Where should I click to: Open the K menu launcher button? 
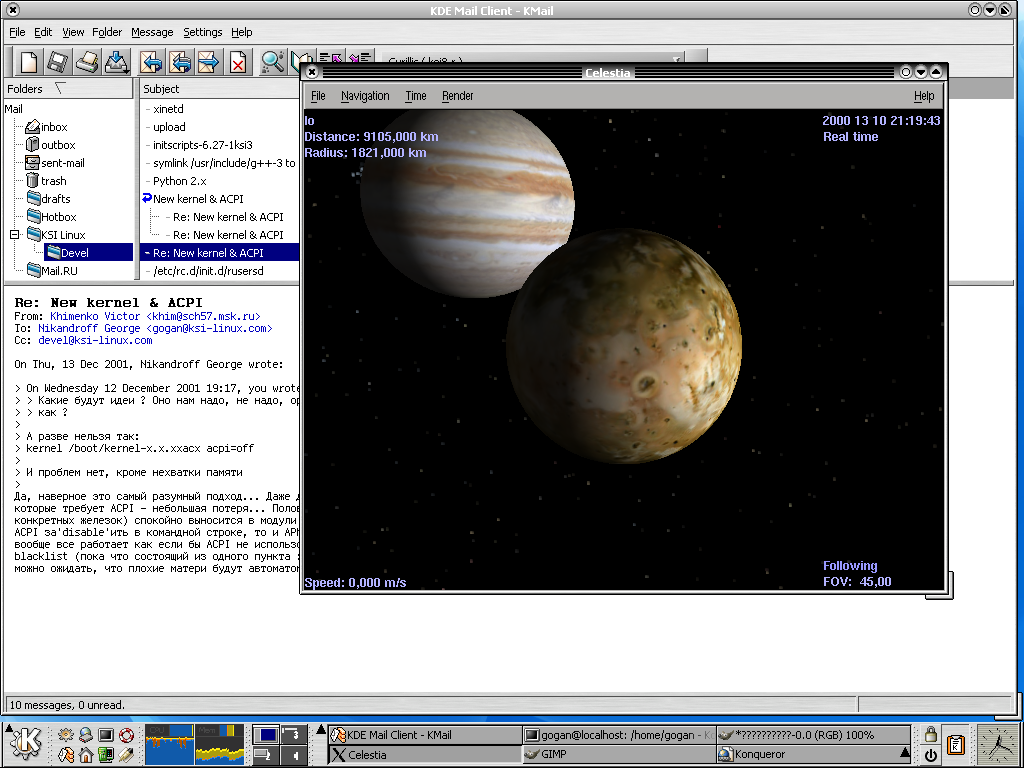[x=27, y=743]
